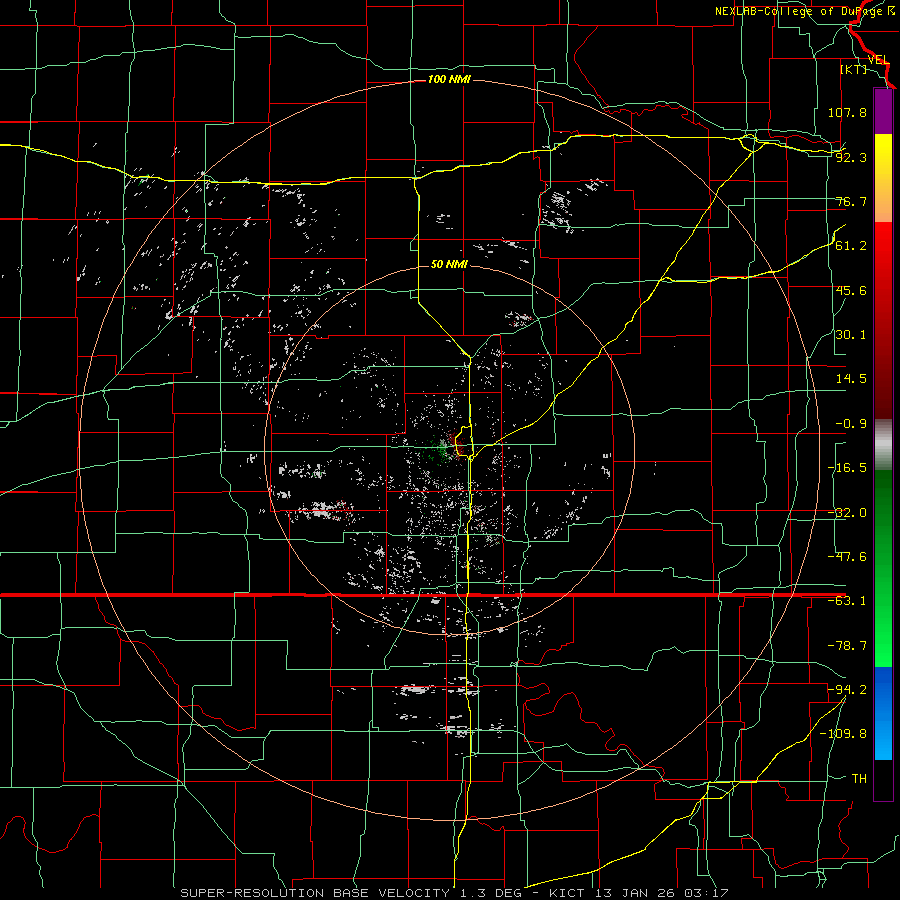Click the 45.6 velocity scale value

pos(851,290)
